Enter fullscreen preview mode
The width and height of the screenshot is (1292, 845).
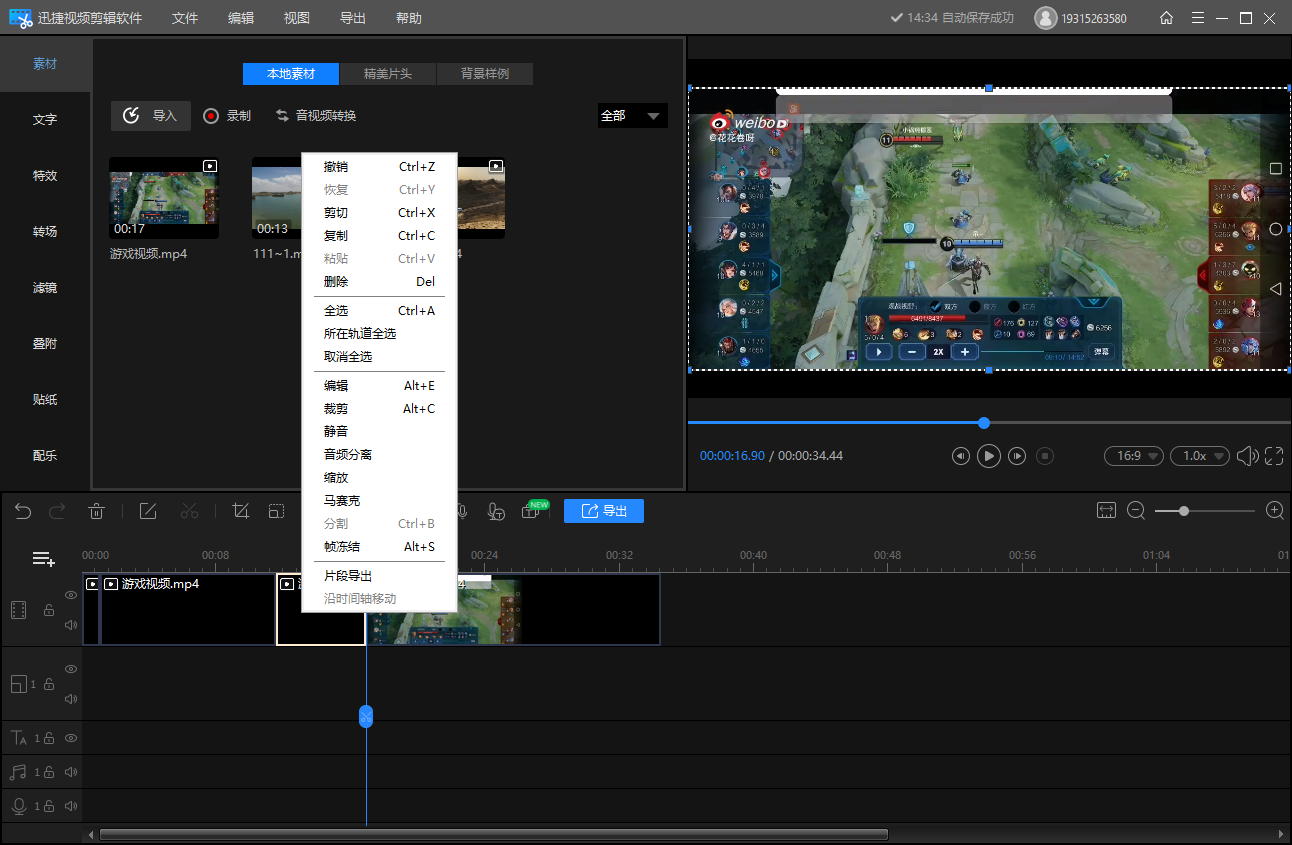(x=1274, y=456)
